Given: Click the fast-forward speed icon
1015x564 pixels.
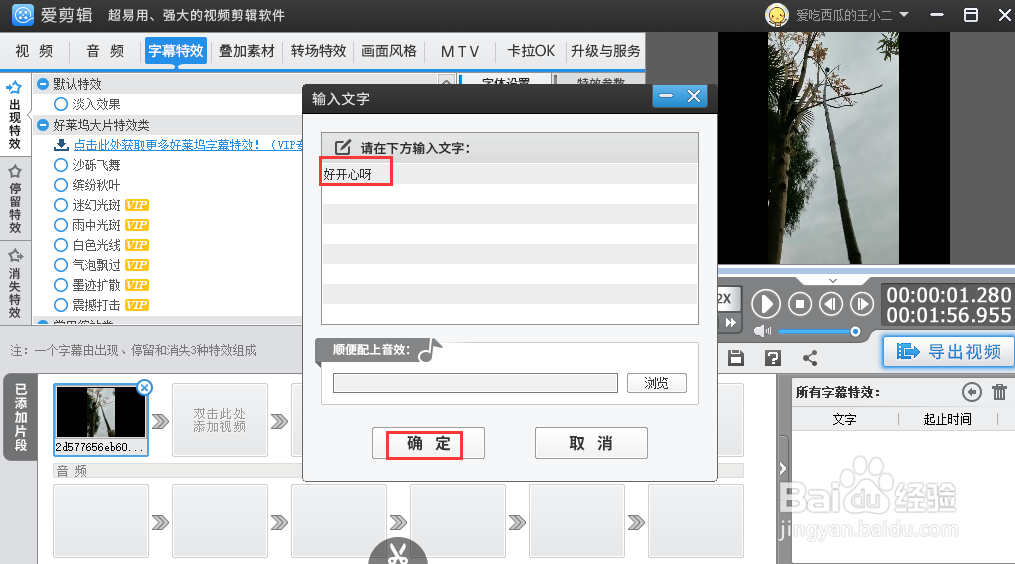Looking at the screenshot, I should pos(730,322).
